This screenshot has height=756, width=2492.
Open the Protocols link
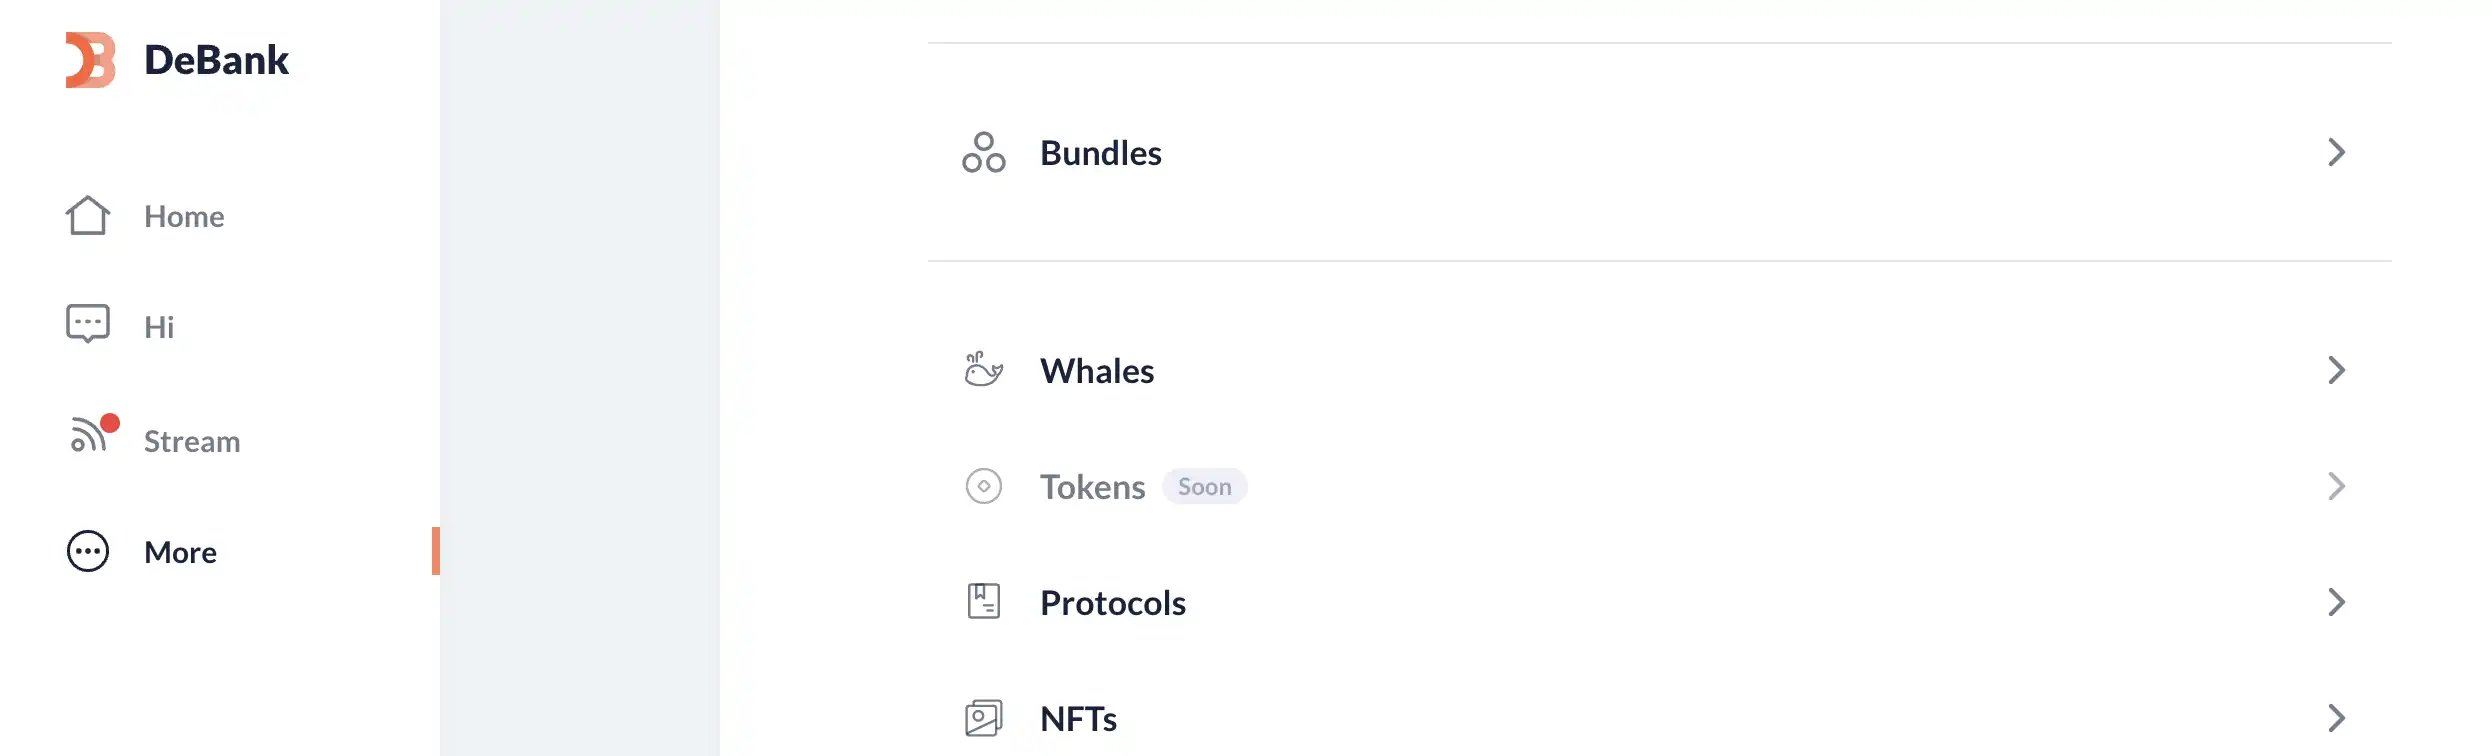pyautogui.click(x=1113, y=603)
